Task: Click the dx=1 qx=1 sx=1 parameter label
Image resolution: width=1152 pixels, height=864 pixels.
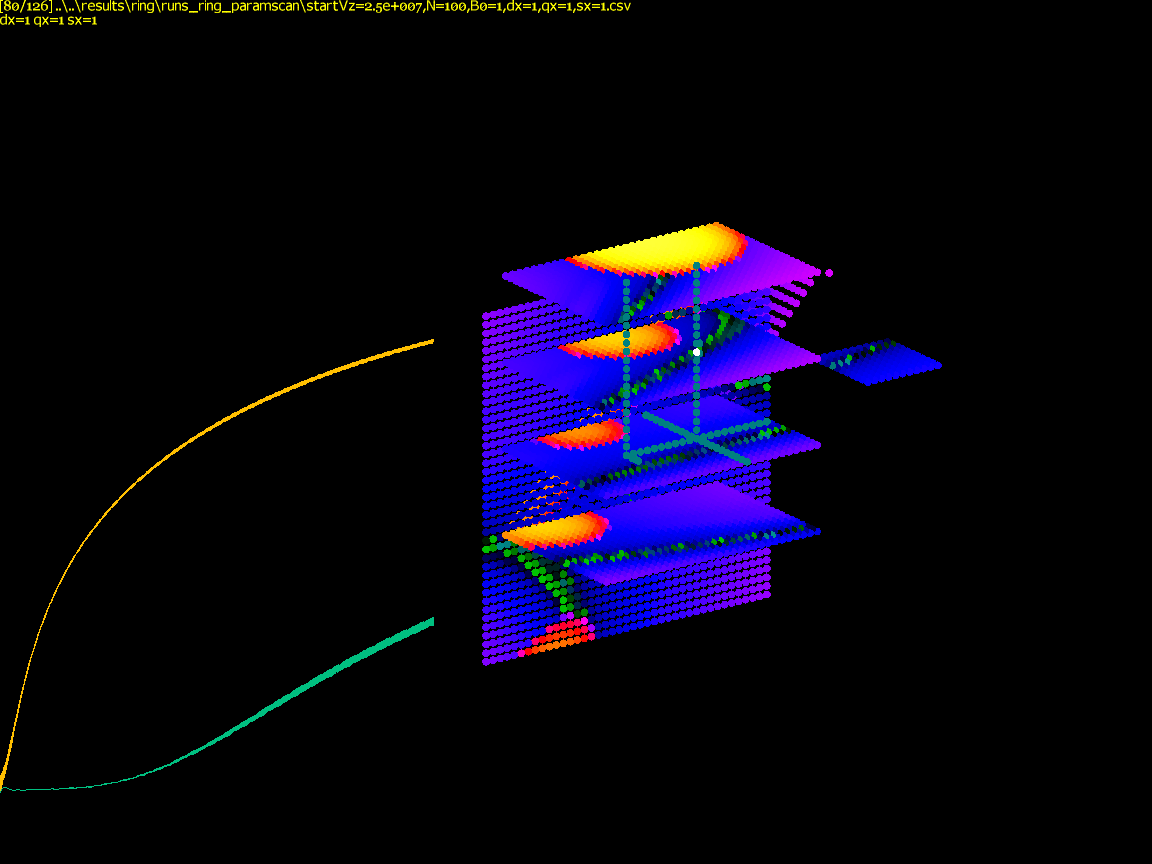Action: pos(48,19)
